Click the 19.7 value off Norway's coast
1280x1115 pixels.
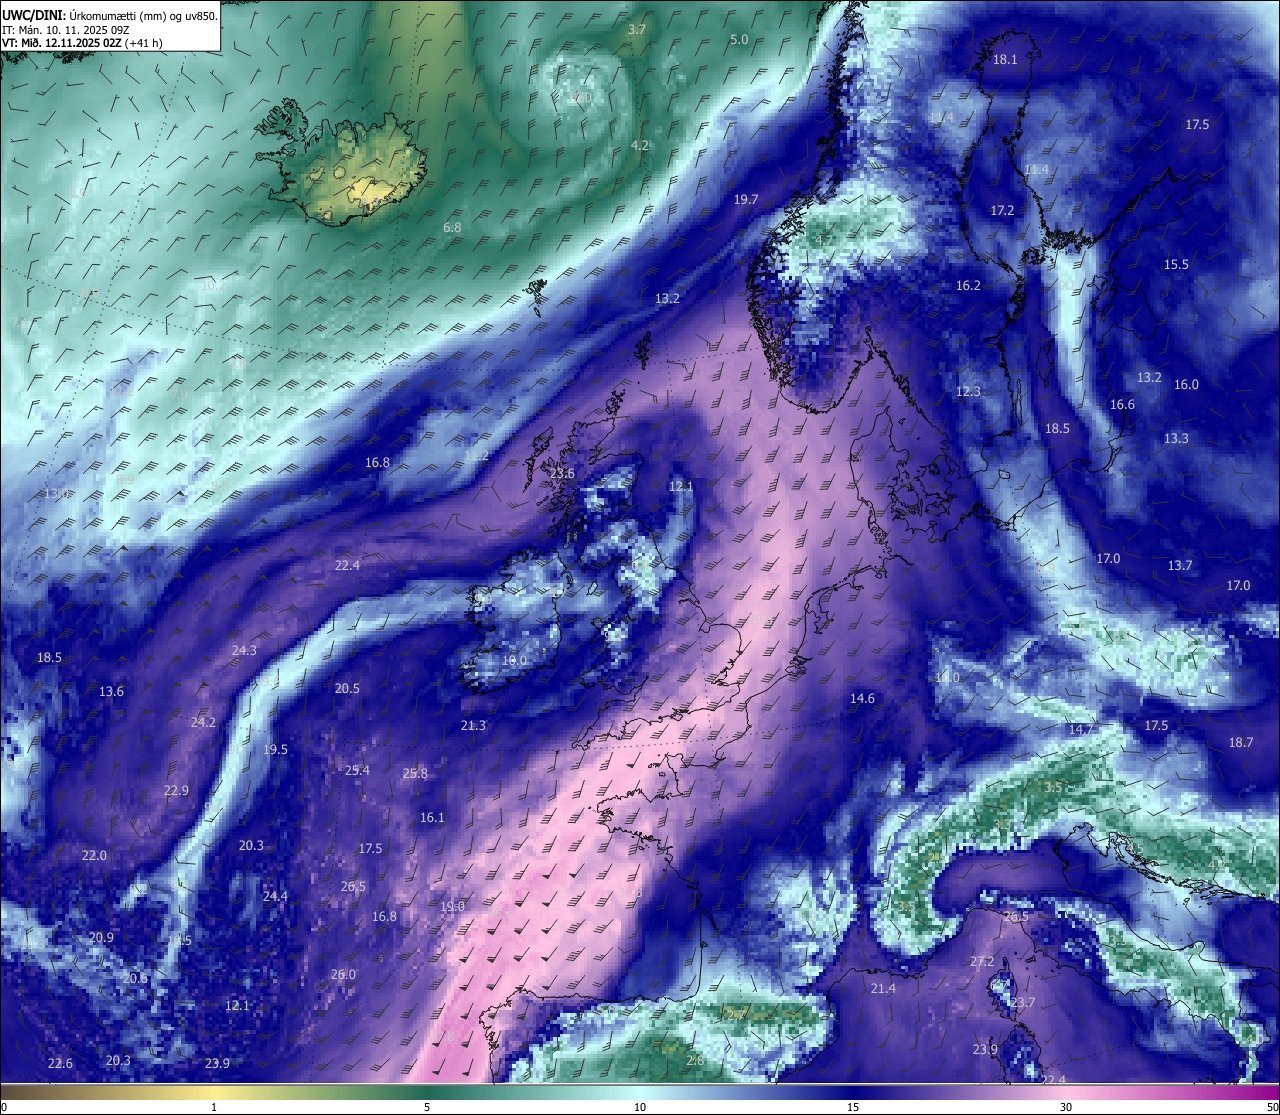point(746,199)
